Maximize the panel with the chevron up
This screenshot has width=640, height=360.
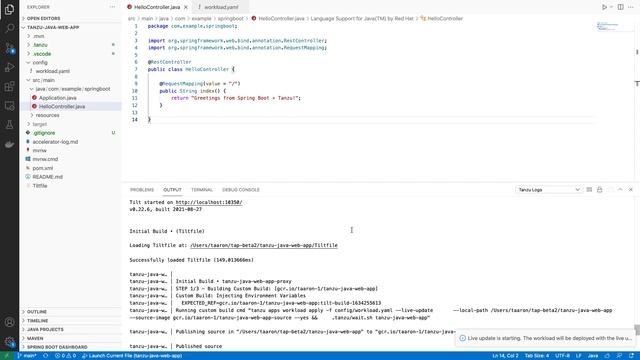point(620,189)
